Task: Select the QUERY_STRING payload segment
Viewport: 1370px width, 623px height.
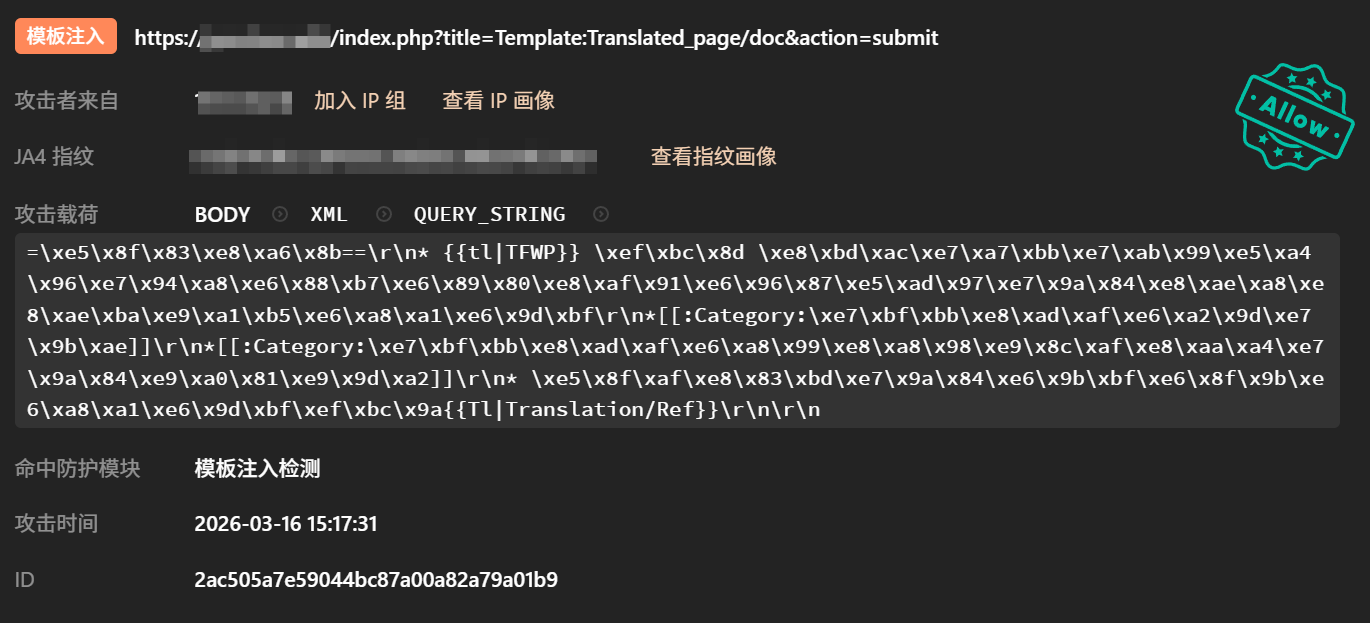Action: [x=489, y=214]
